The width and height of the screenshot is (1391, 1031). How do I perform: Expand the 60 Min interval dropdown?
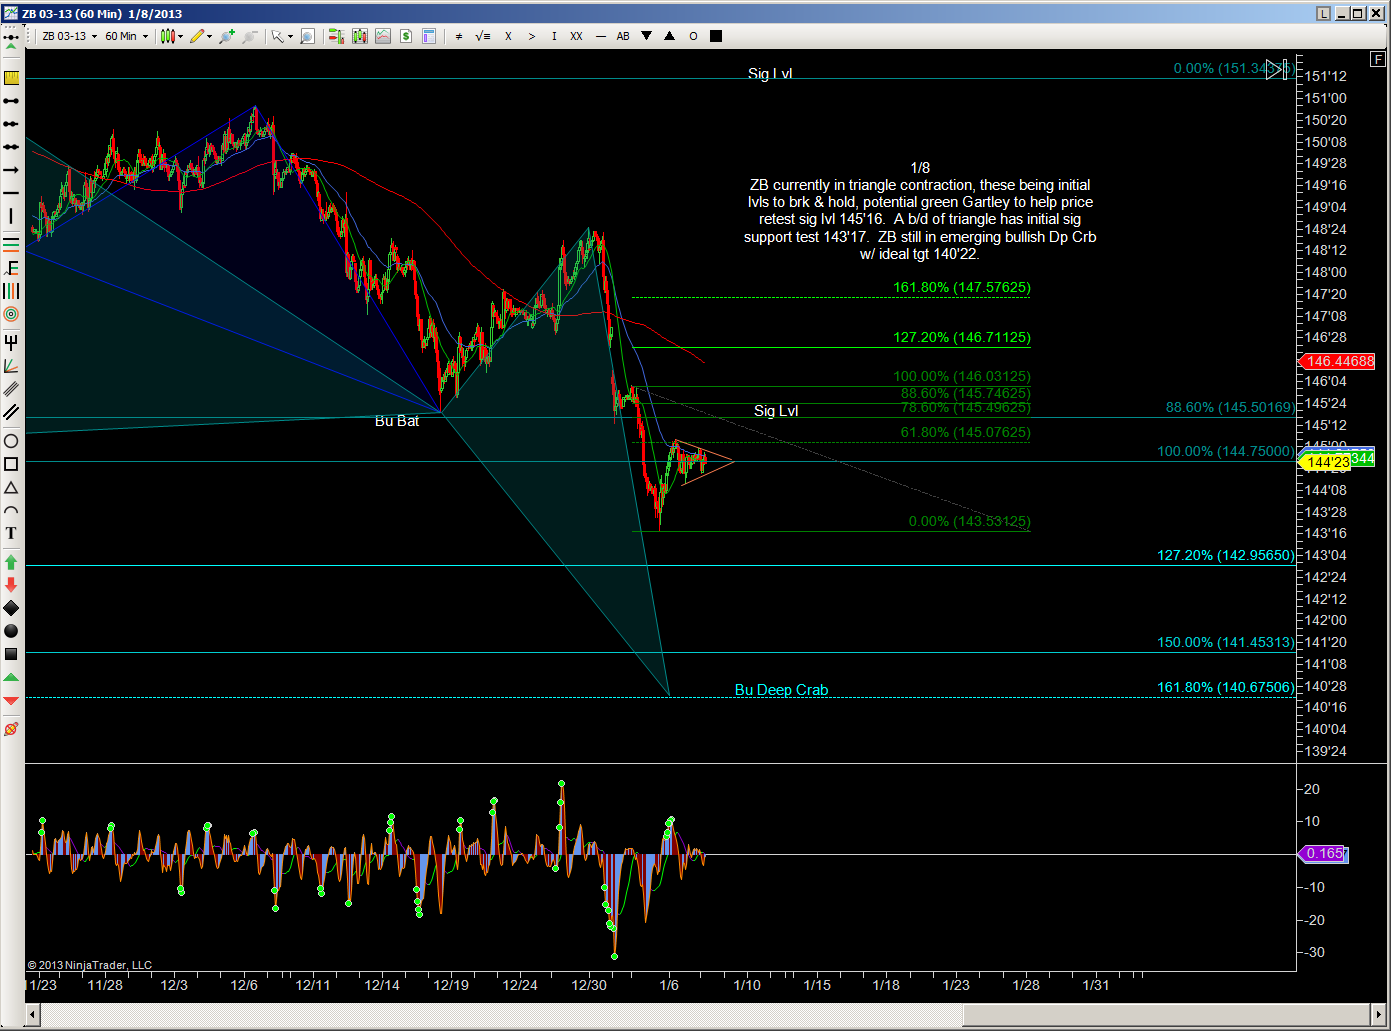[126, 36]
